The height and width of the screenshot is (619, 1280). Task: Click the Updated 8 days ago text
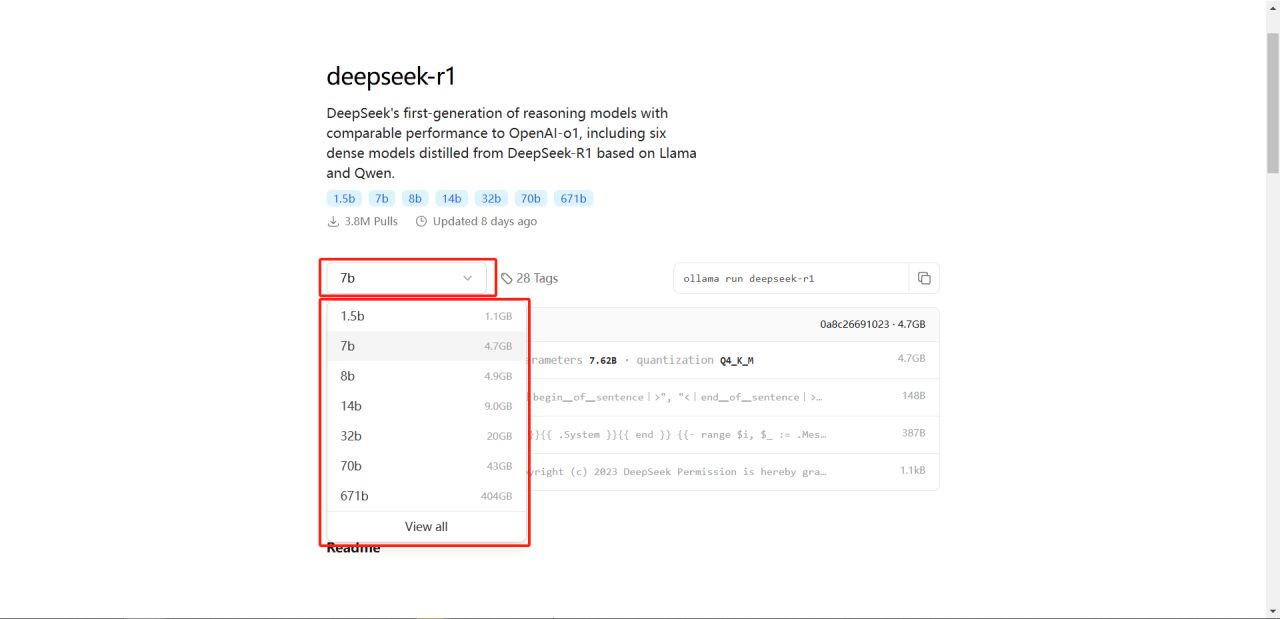[476, 221]
